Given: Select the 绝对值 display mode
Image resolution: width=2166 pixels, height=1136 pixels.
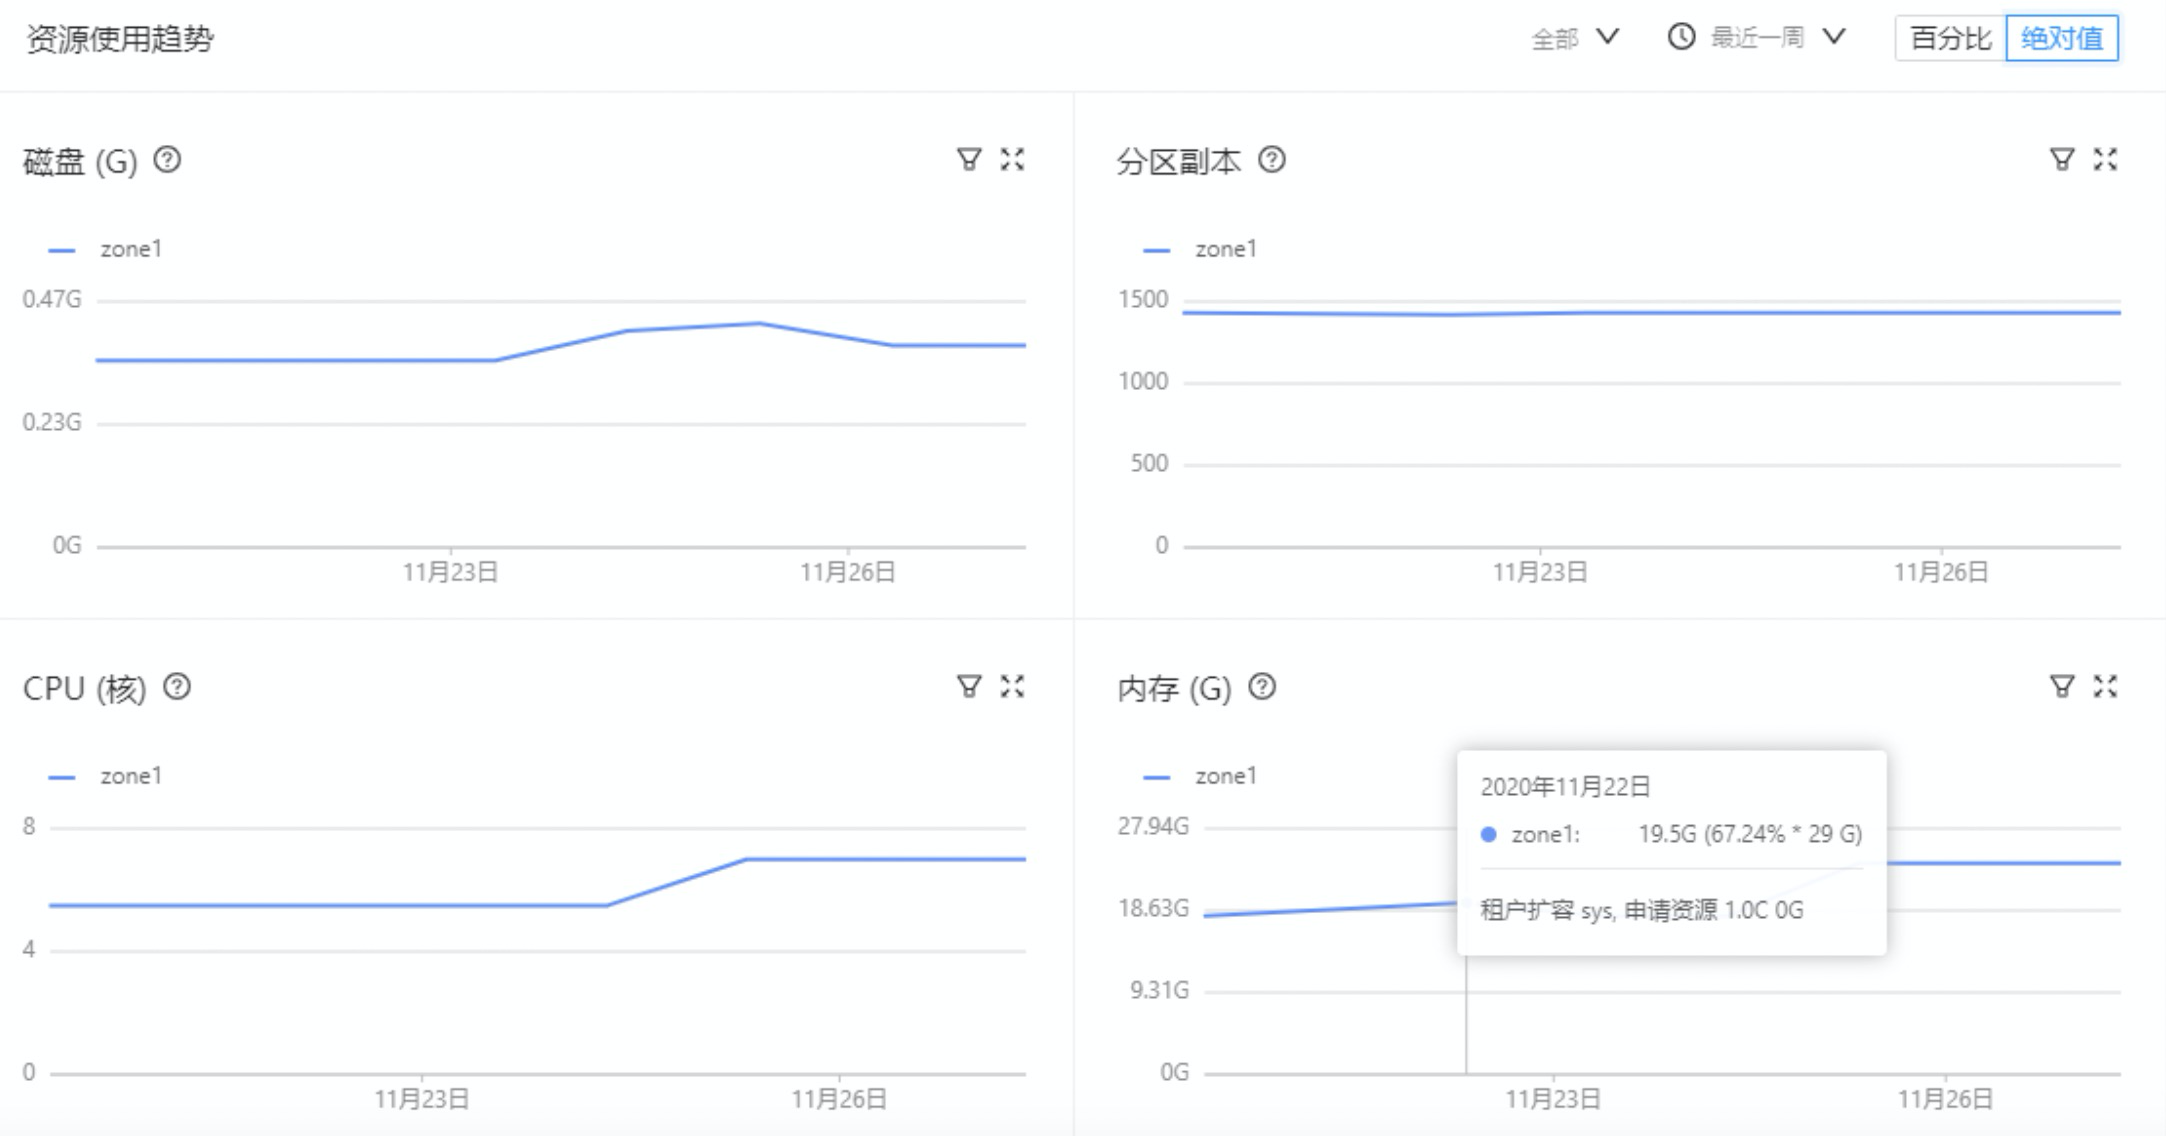Looking at the screenshot, I should coord(2062,39).
